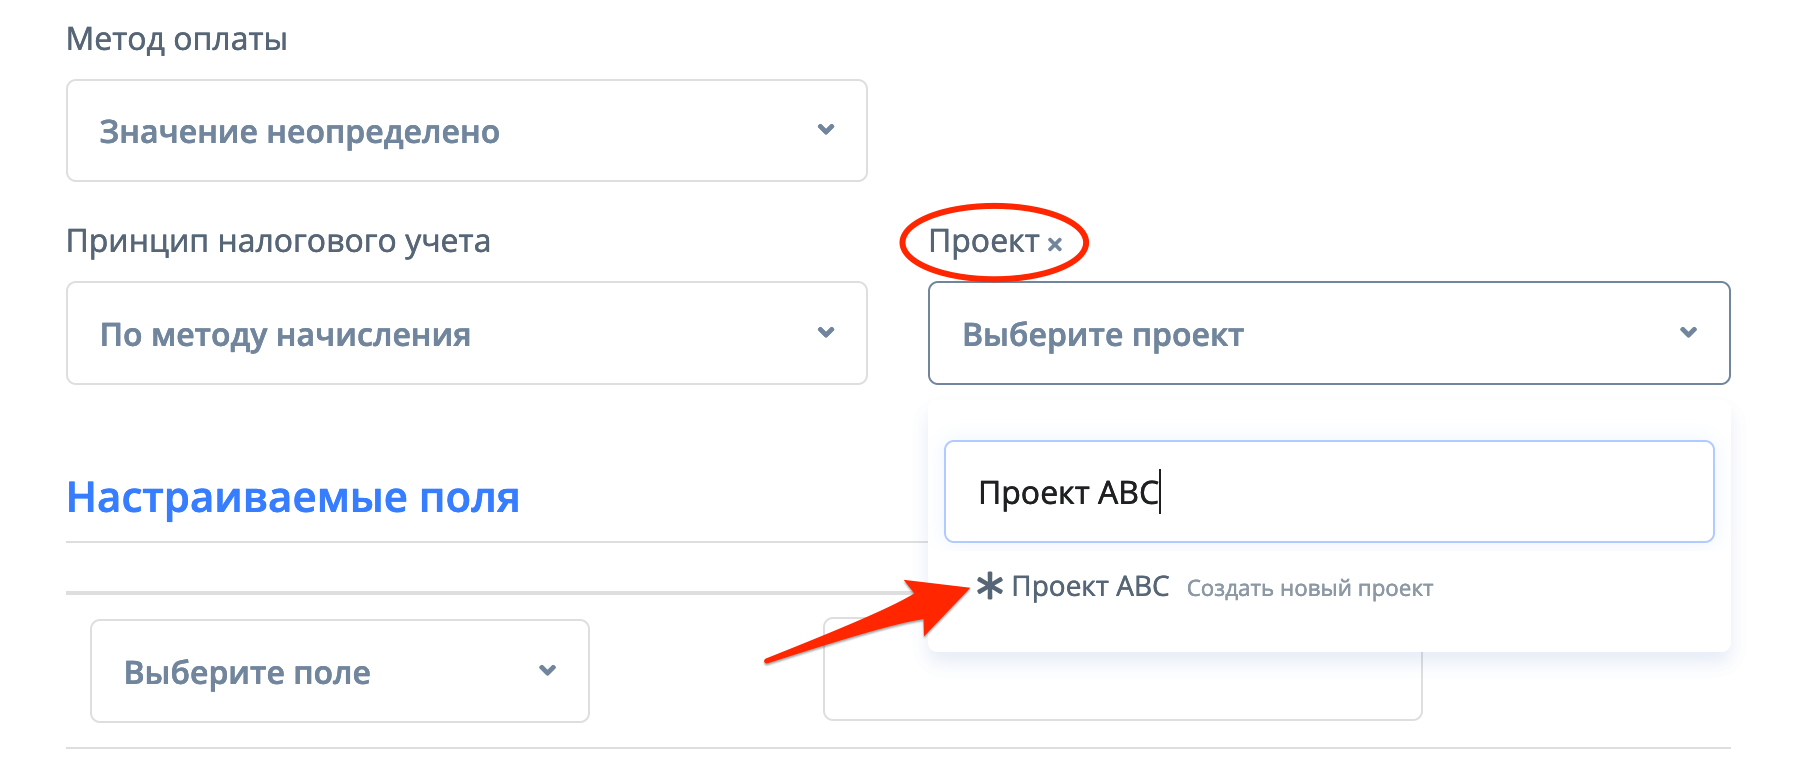The height and width of the screenshot is (778, 1798).
Task: Open the Метод оплаты dropdown
Action: coord(466,131)
